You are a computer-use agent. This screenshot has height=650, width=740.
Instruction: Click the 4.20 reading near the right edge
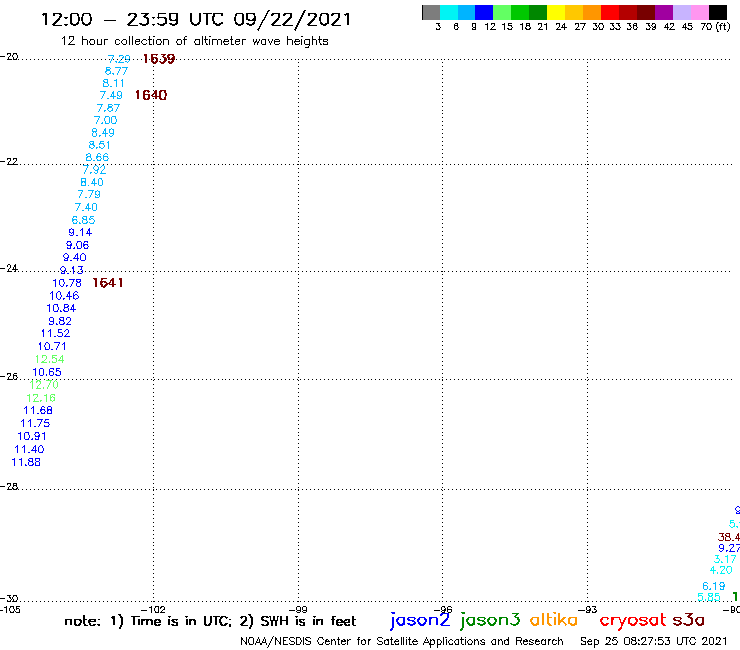[721, 570]
